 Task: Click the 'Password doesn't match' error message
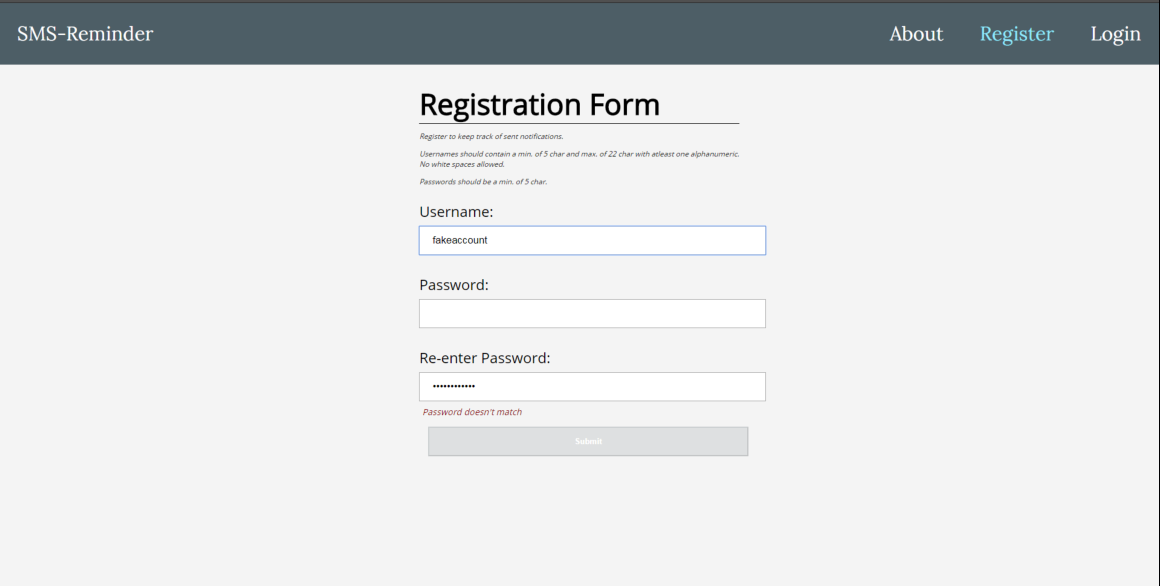(470, 411)
